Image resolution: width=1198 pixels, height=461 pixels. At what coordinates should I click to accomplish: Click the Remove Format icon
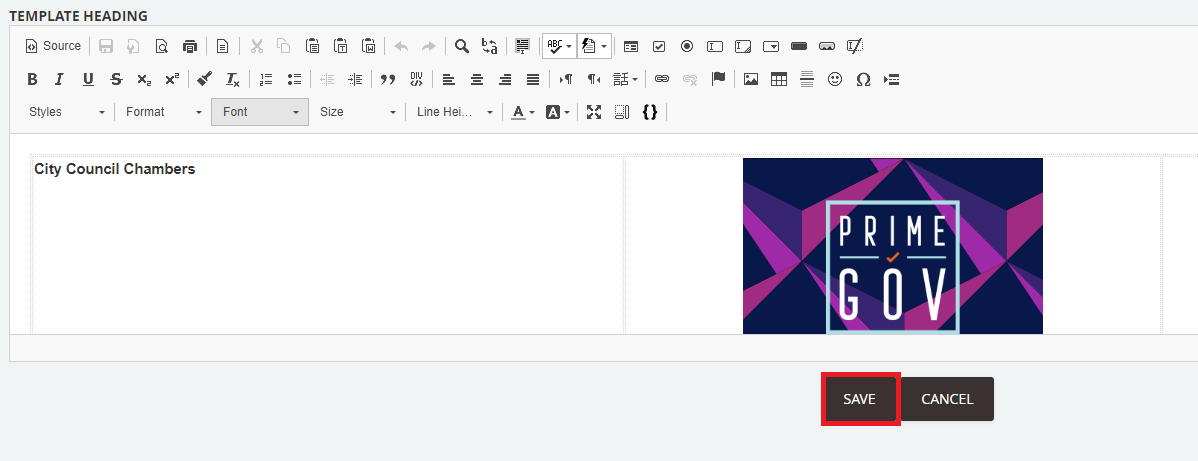coord(232,79)
